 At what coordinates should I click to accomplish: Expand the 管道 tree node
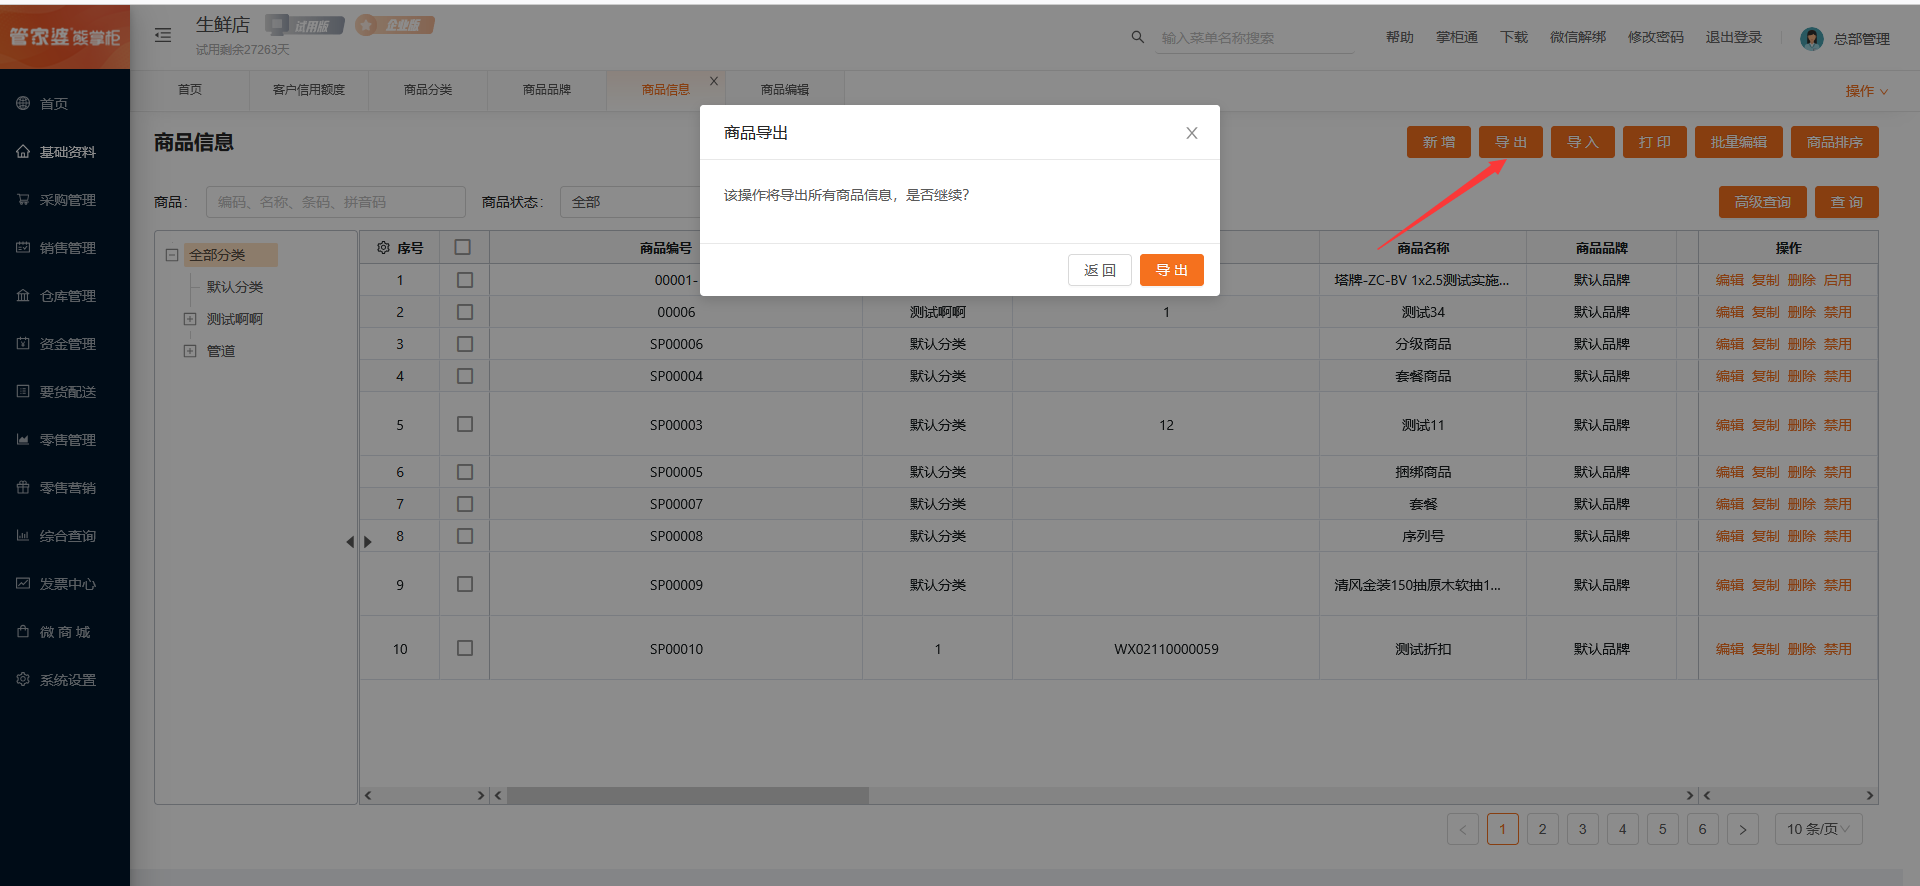click(190, 351)
